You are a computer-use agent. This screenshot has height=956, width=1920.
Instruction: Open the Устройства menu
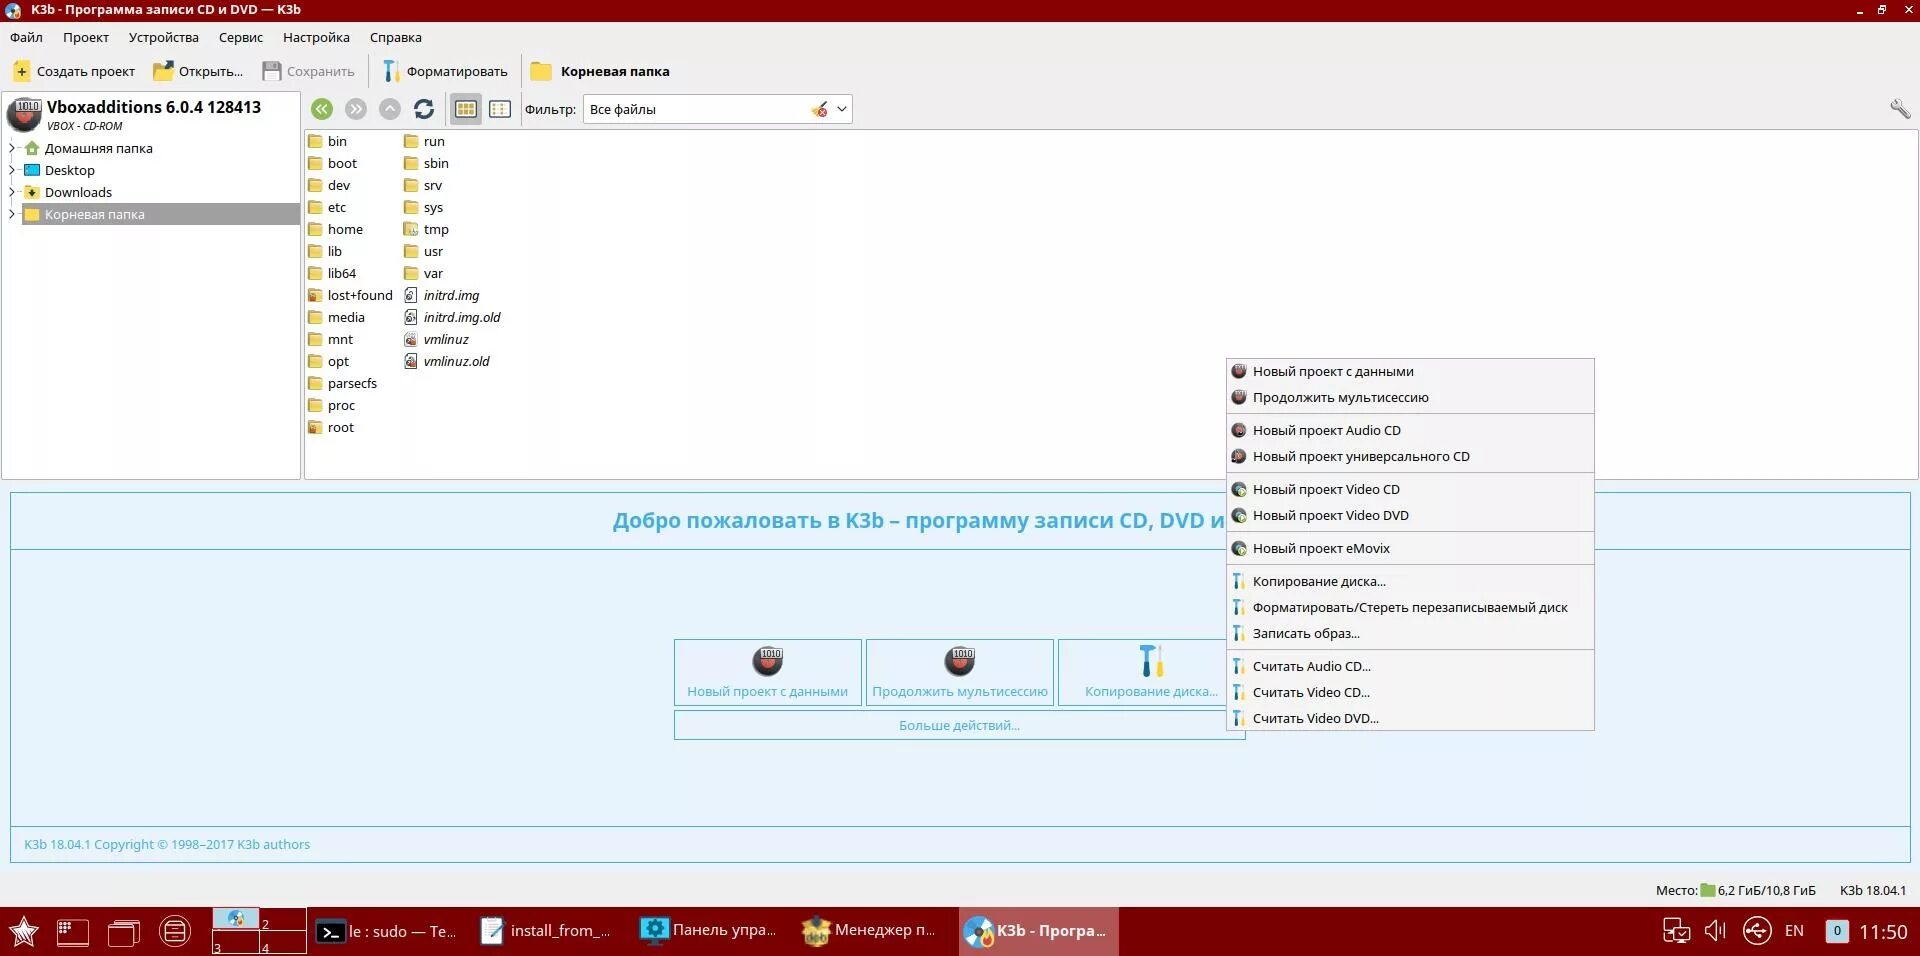(x=164, y=37)
